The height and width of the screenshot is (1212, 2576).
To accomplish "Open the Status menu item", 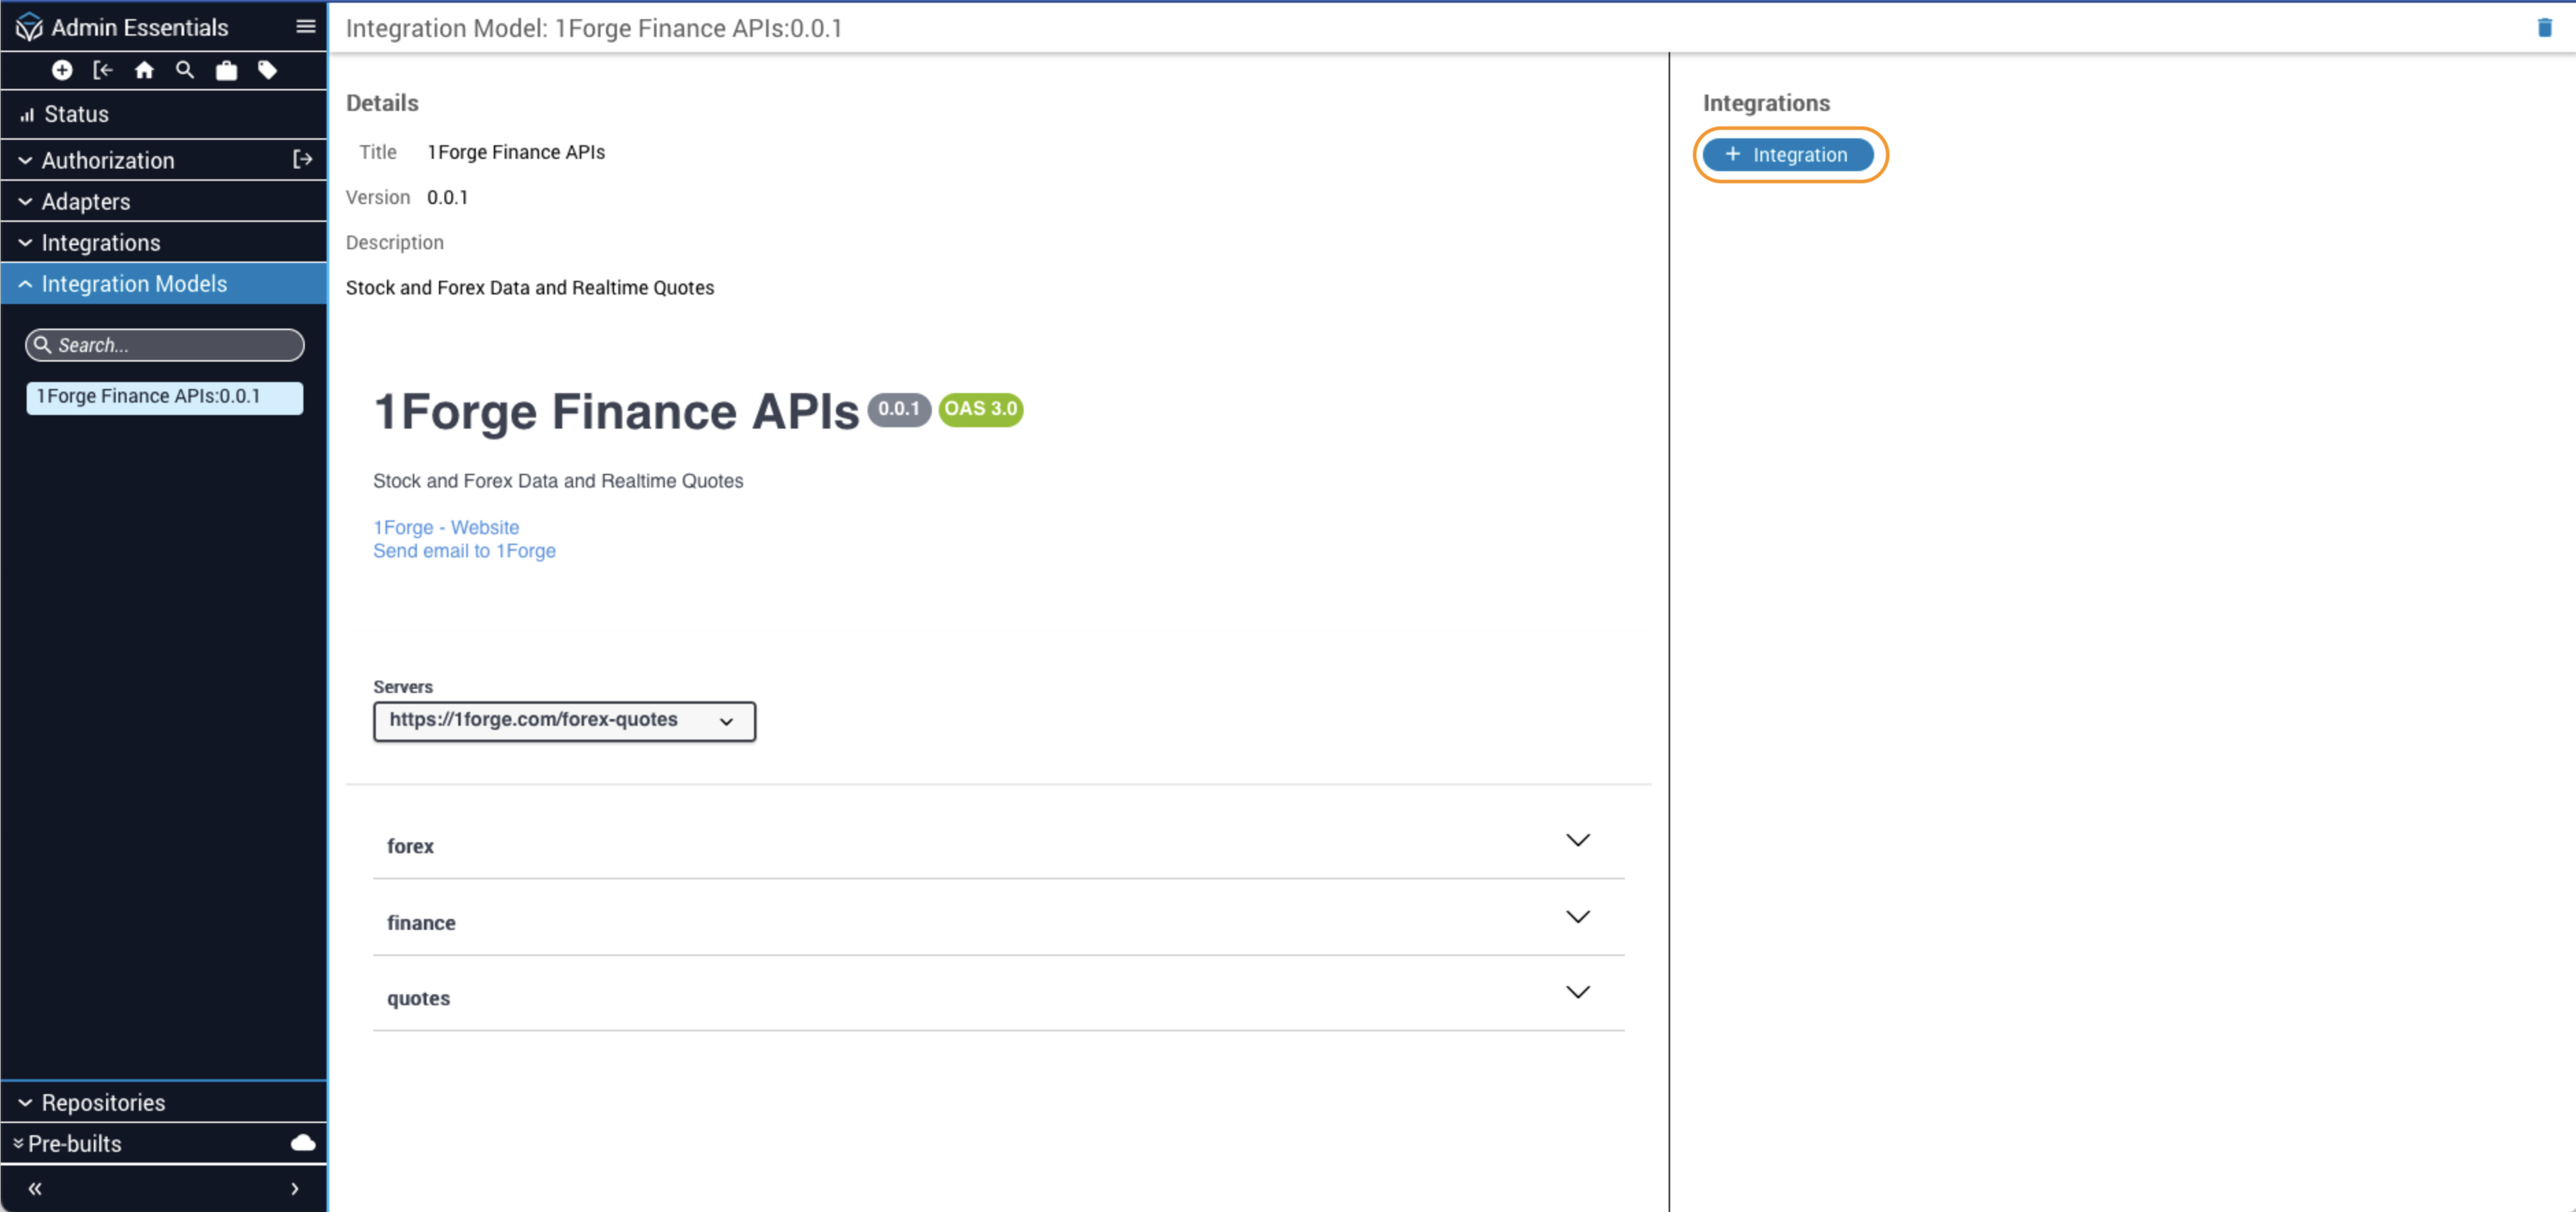I will coord(76,114).
